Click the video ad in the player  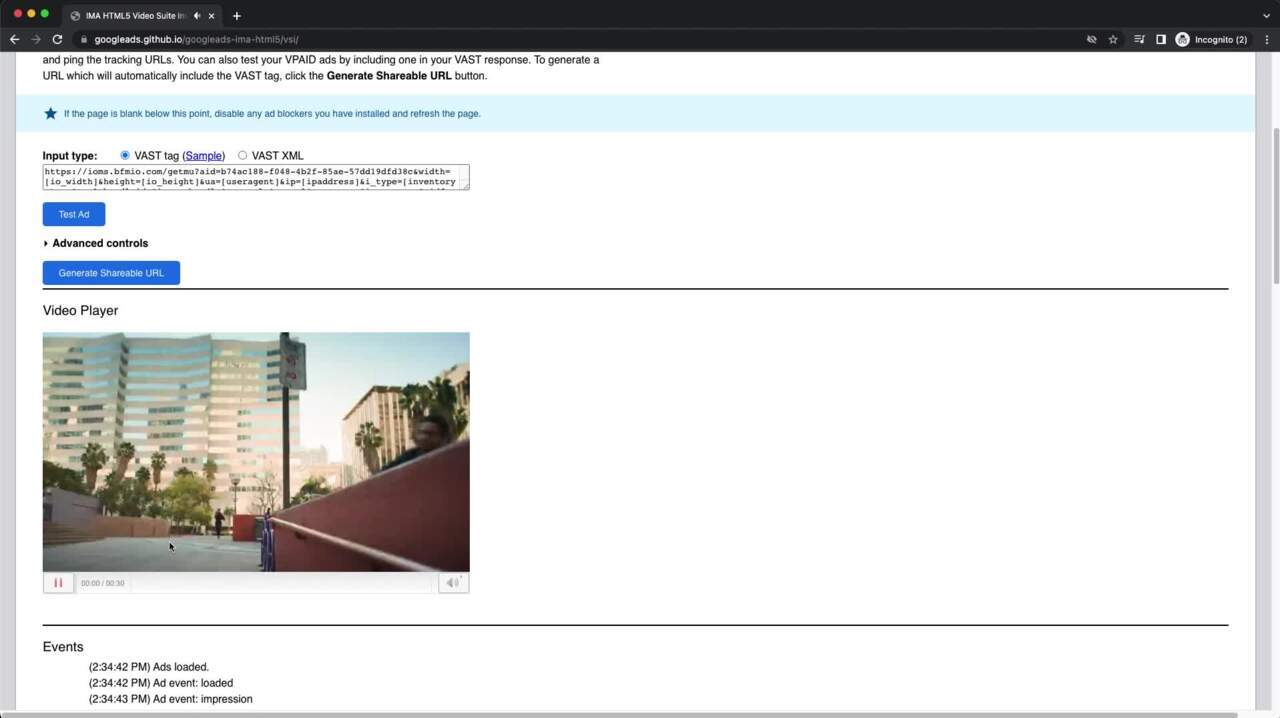coord(256,452)
